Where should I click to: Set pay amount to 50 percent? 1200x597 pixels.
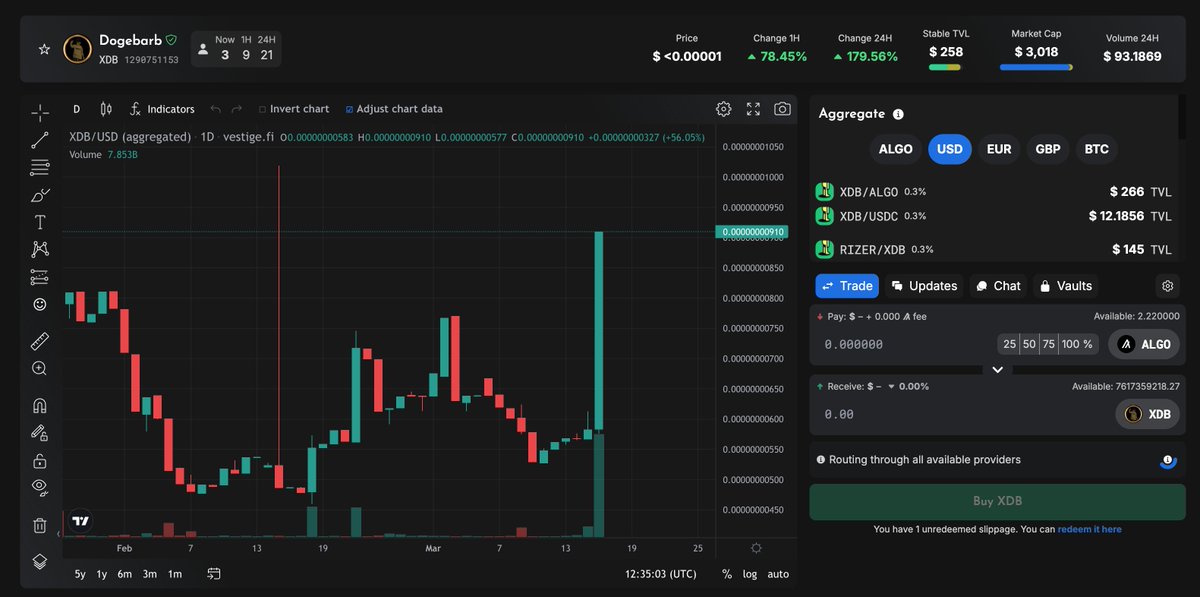1030,344
